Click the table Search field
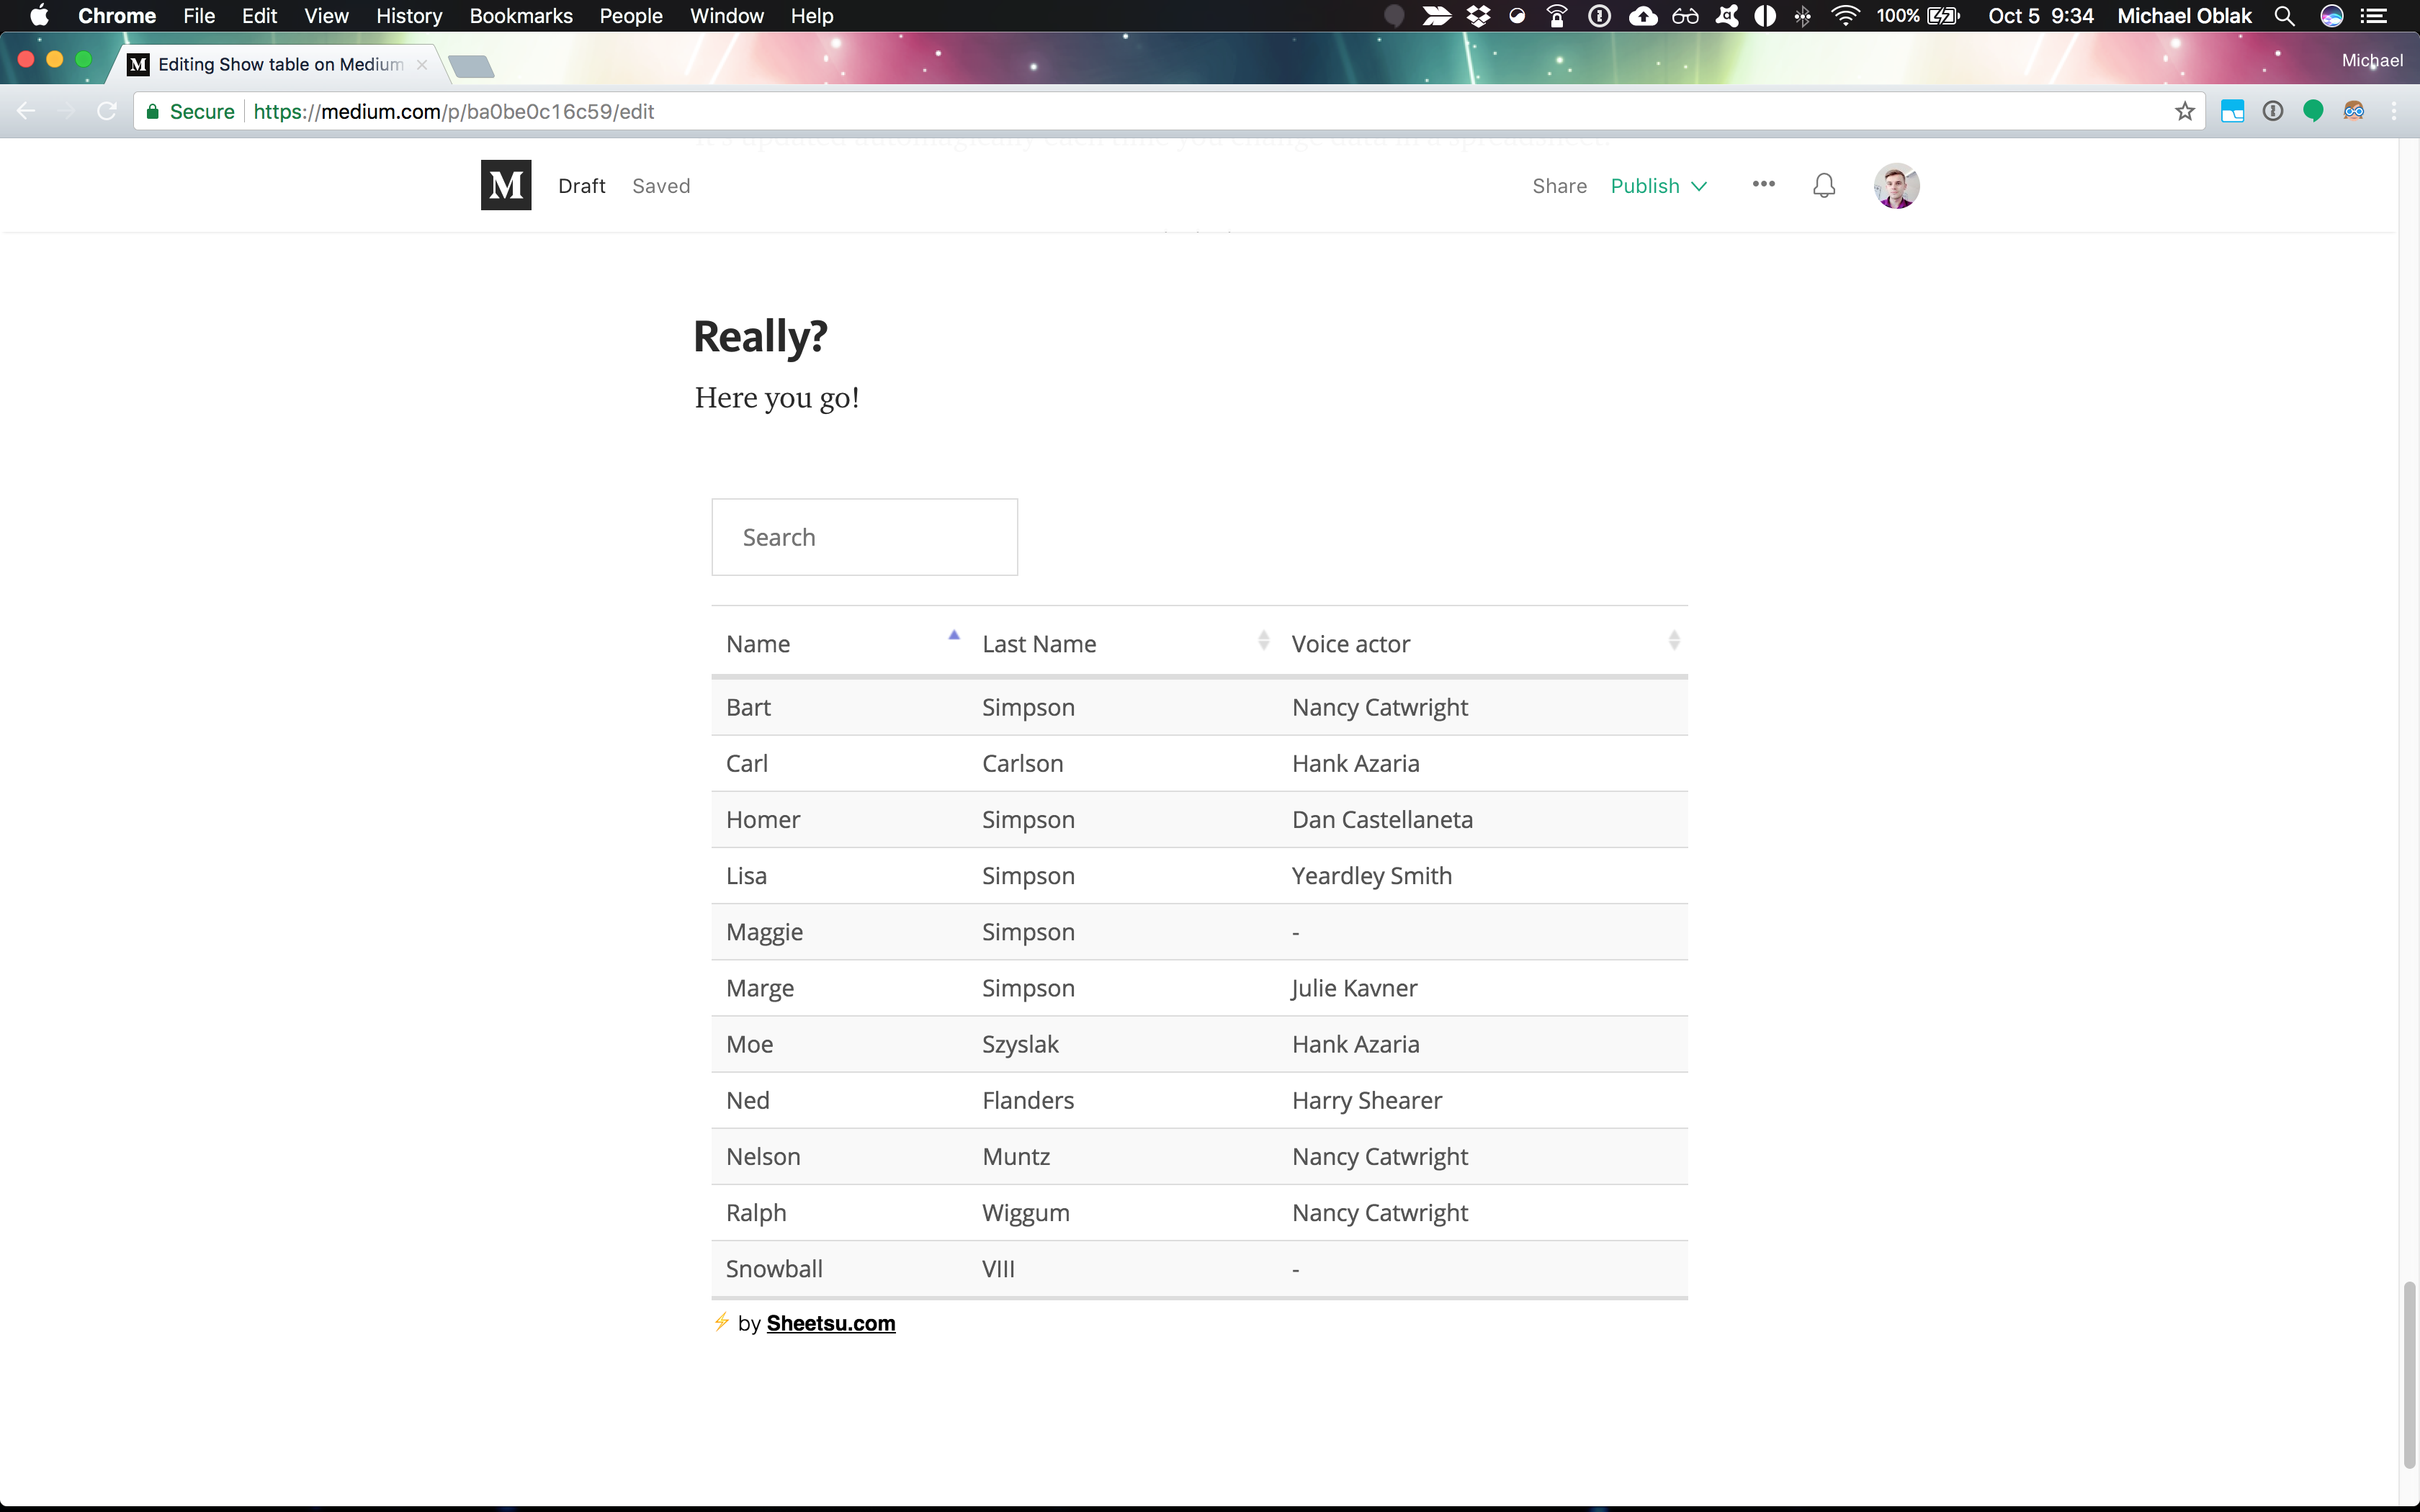2420x1512 pixels. click(864, 537)
